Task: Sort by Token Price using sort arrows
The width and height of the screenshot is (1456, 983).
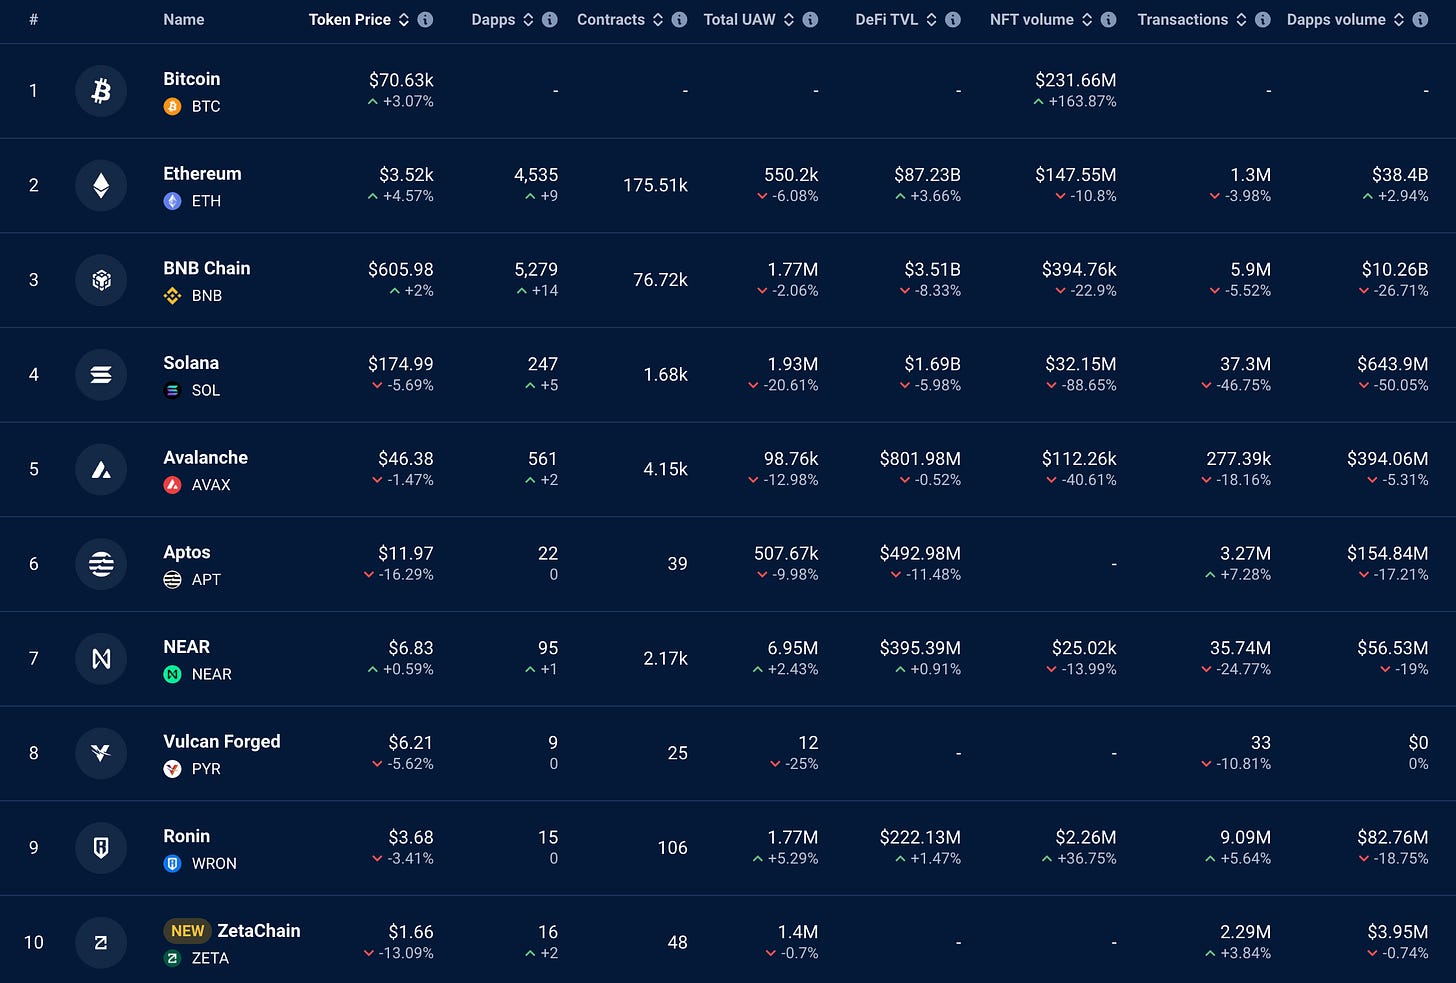Action: tap(404, 20)
